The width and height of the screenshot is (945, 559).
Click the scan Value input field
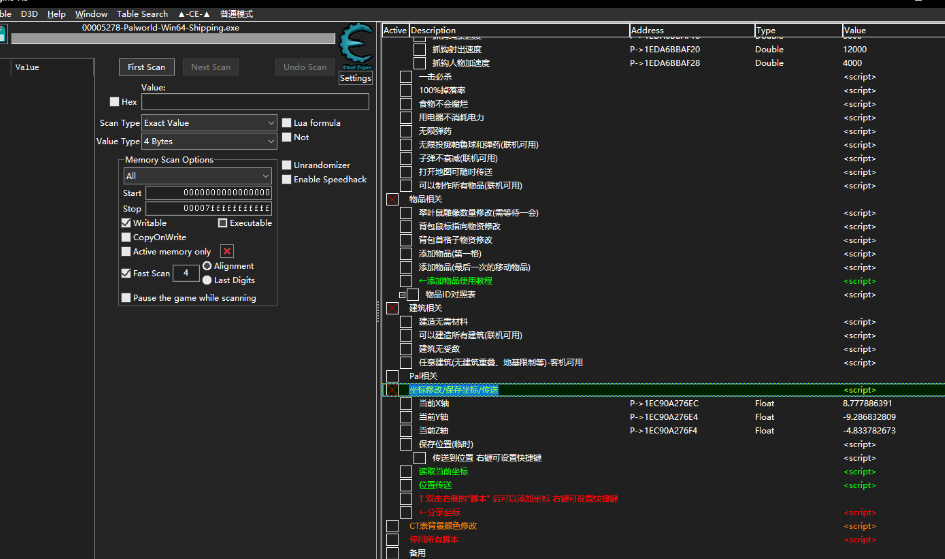point(255,102)
